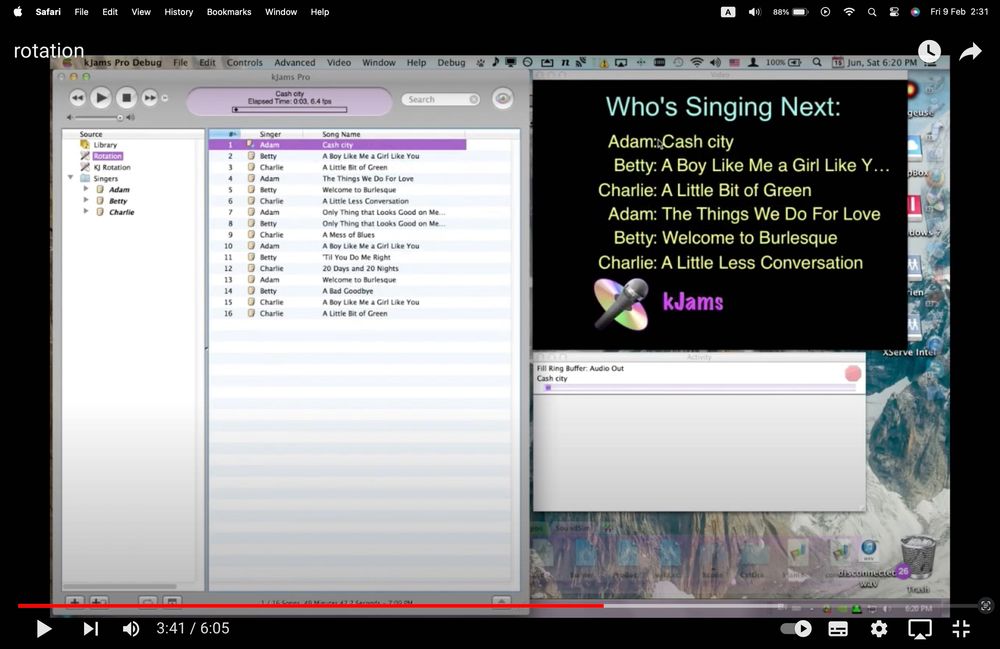Expand the Adam singer triangle
This screenshot has height=649, width=1000.
click(x=85, y=189)
